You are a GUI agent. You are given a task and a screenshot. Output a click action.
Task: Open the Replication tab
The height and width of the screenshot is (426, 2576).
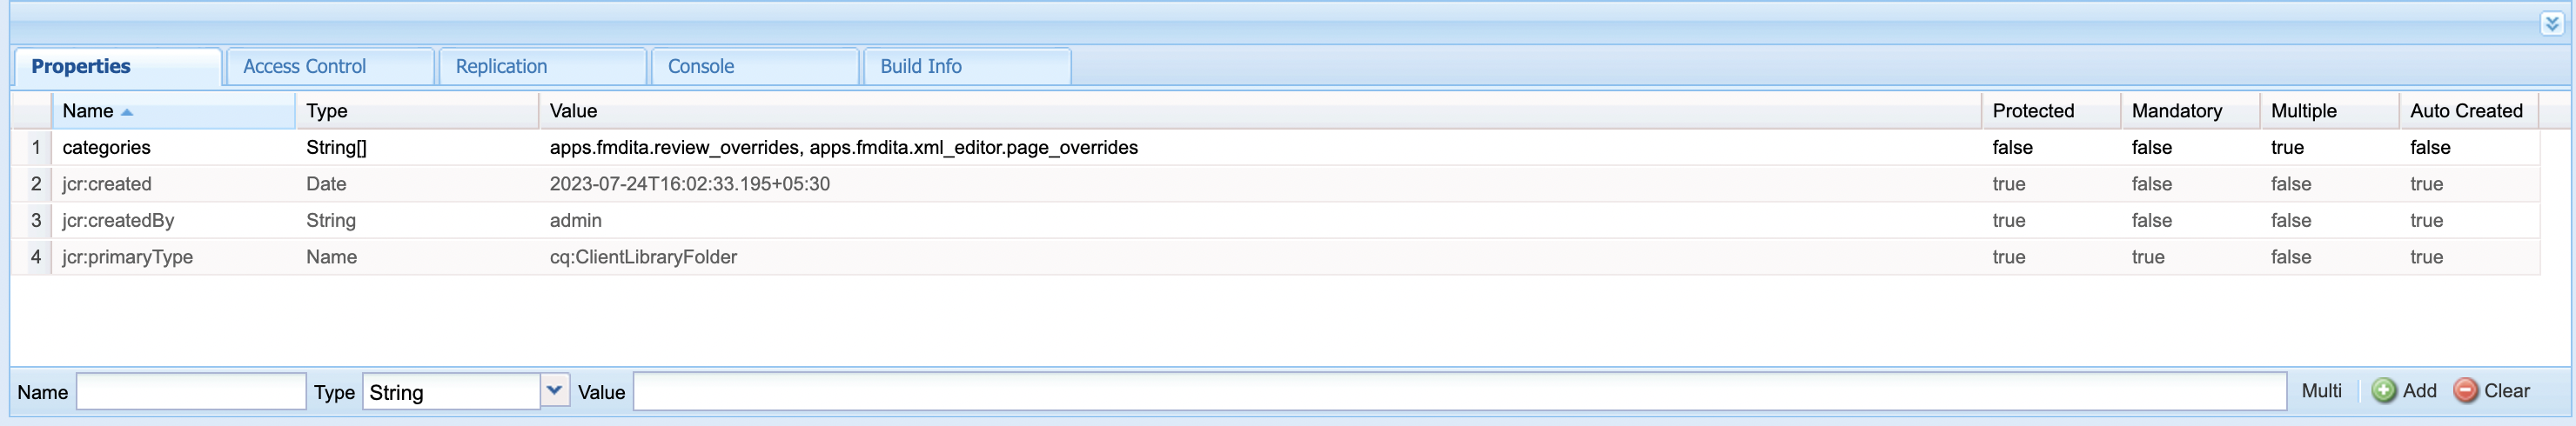pyautogui.click(x=501, y=67)
